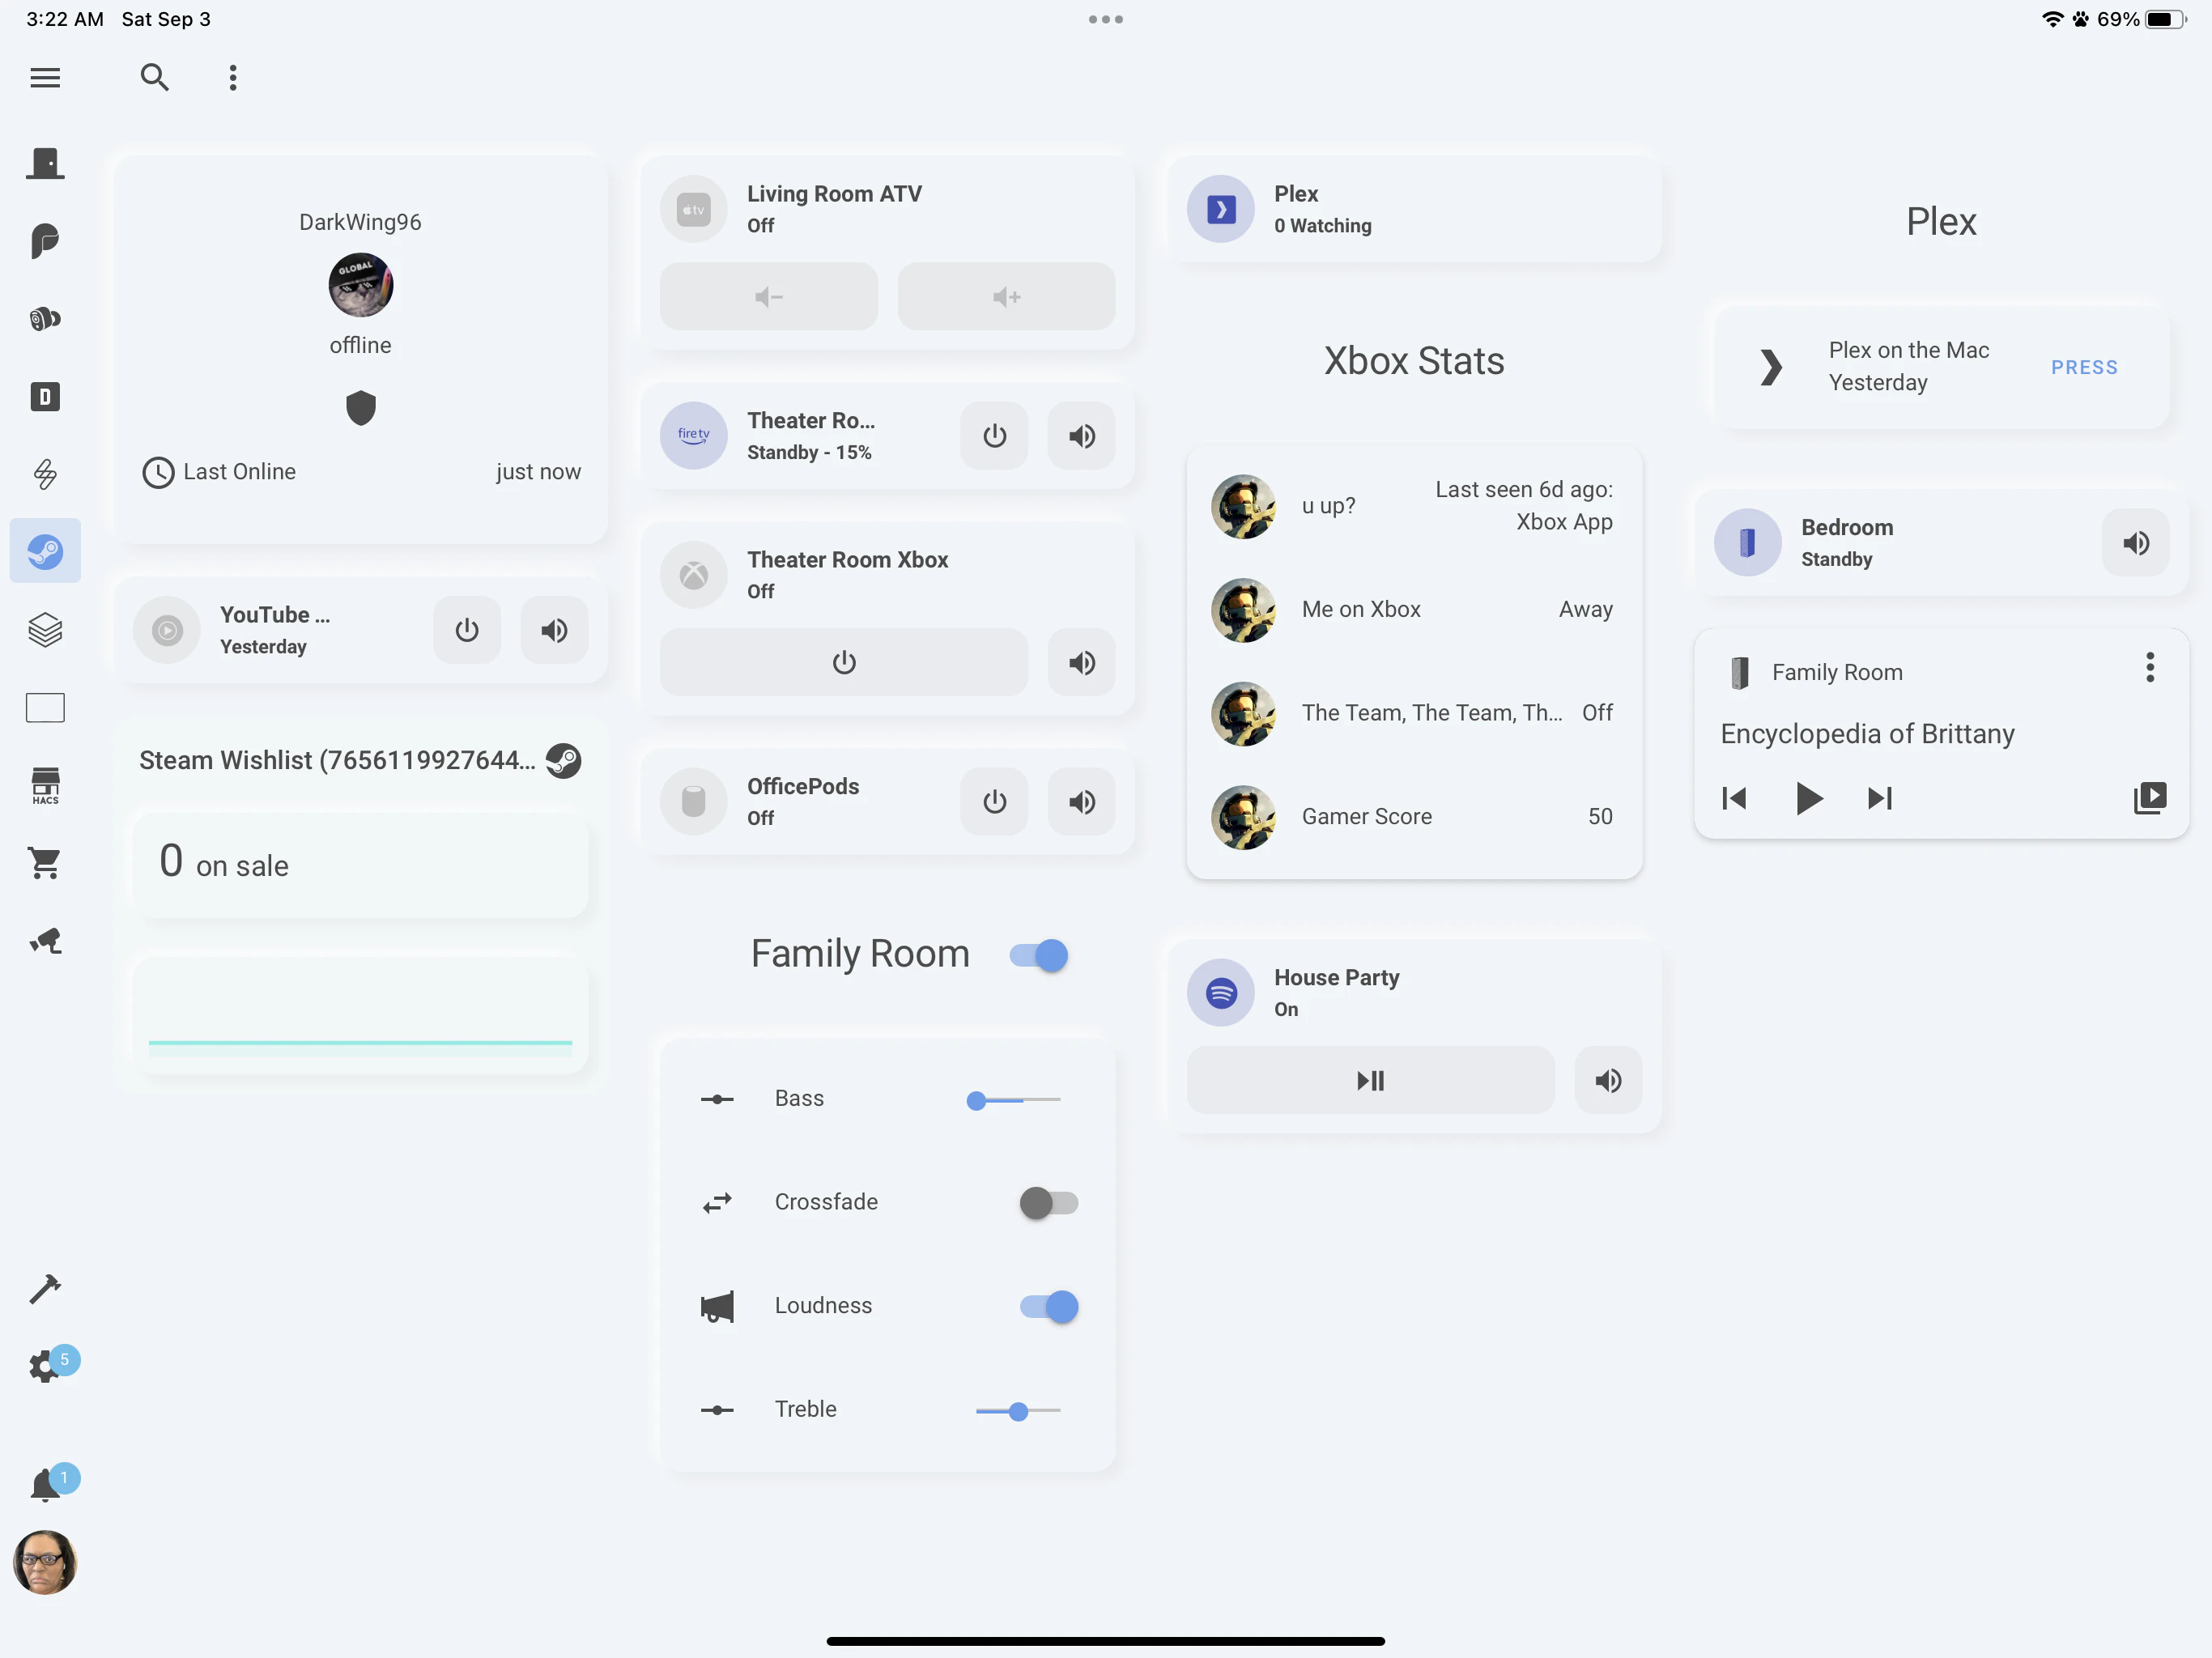The image size is (2212, 1658).
Task: Adjust the Bass slider
Action: [x=1013, y=1100]
